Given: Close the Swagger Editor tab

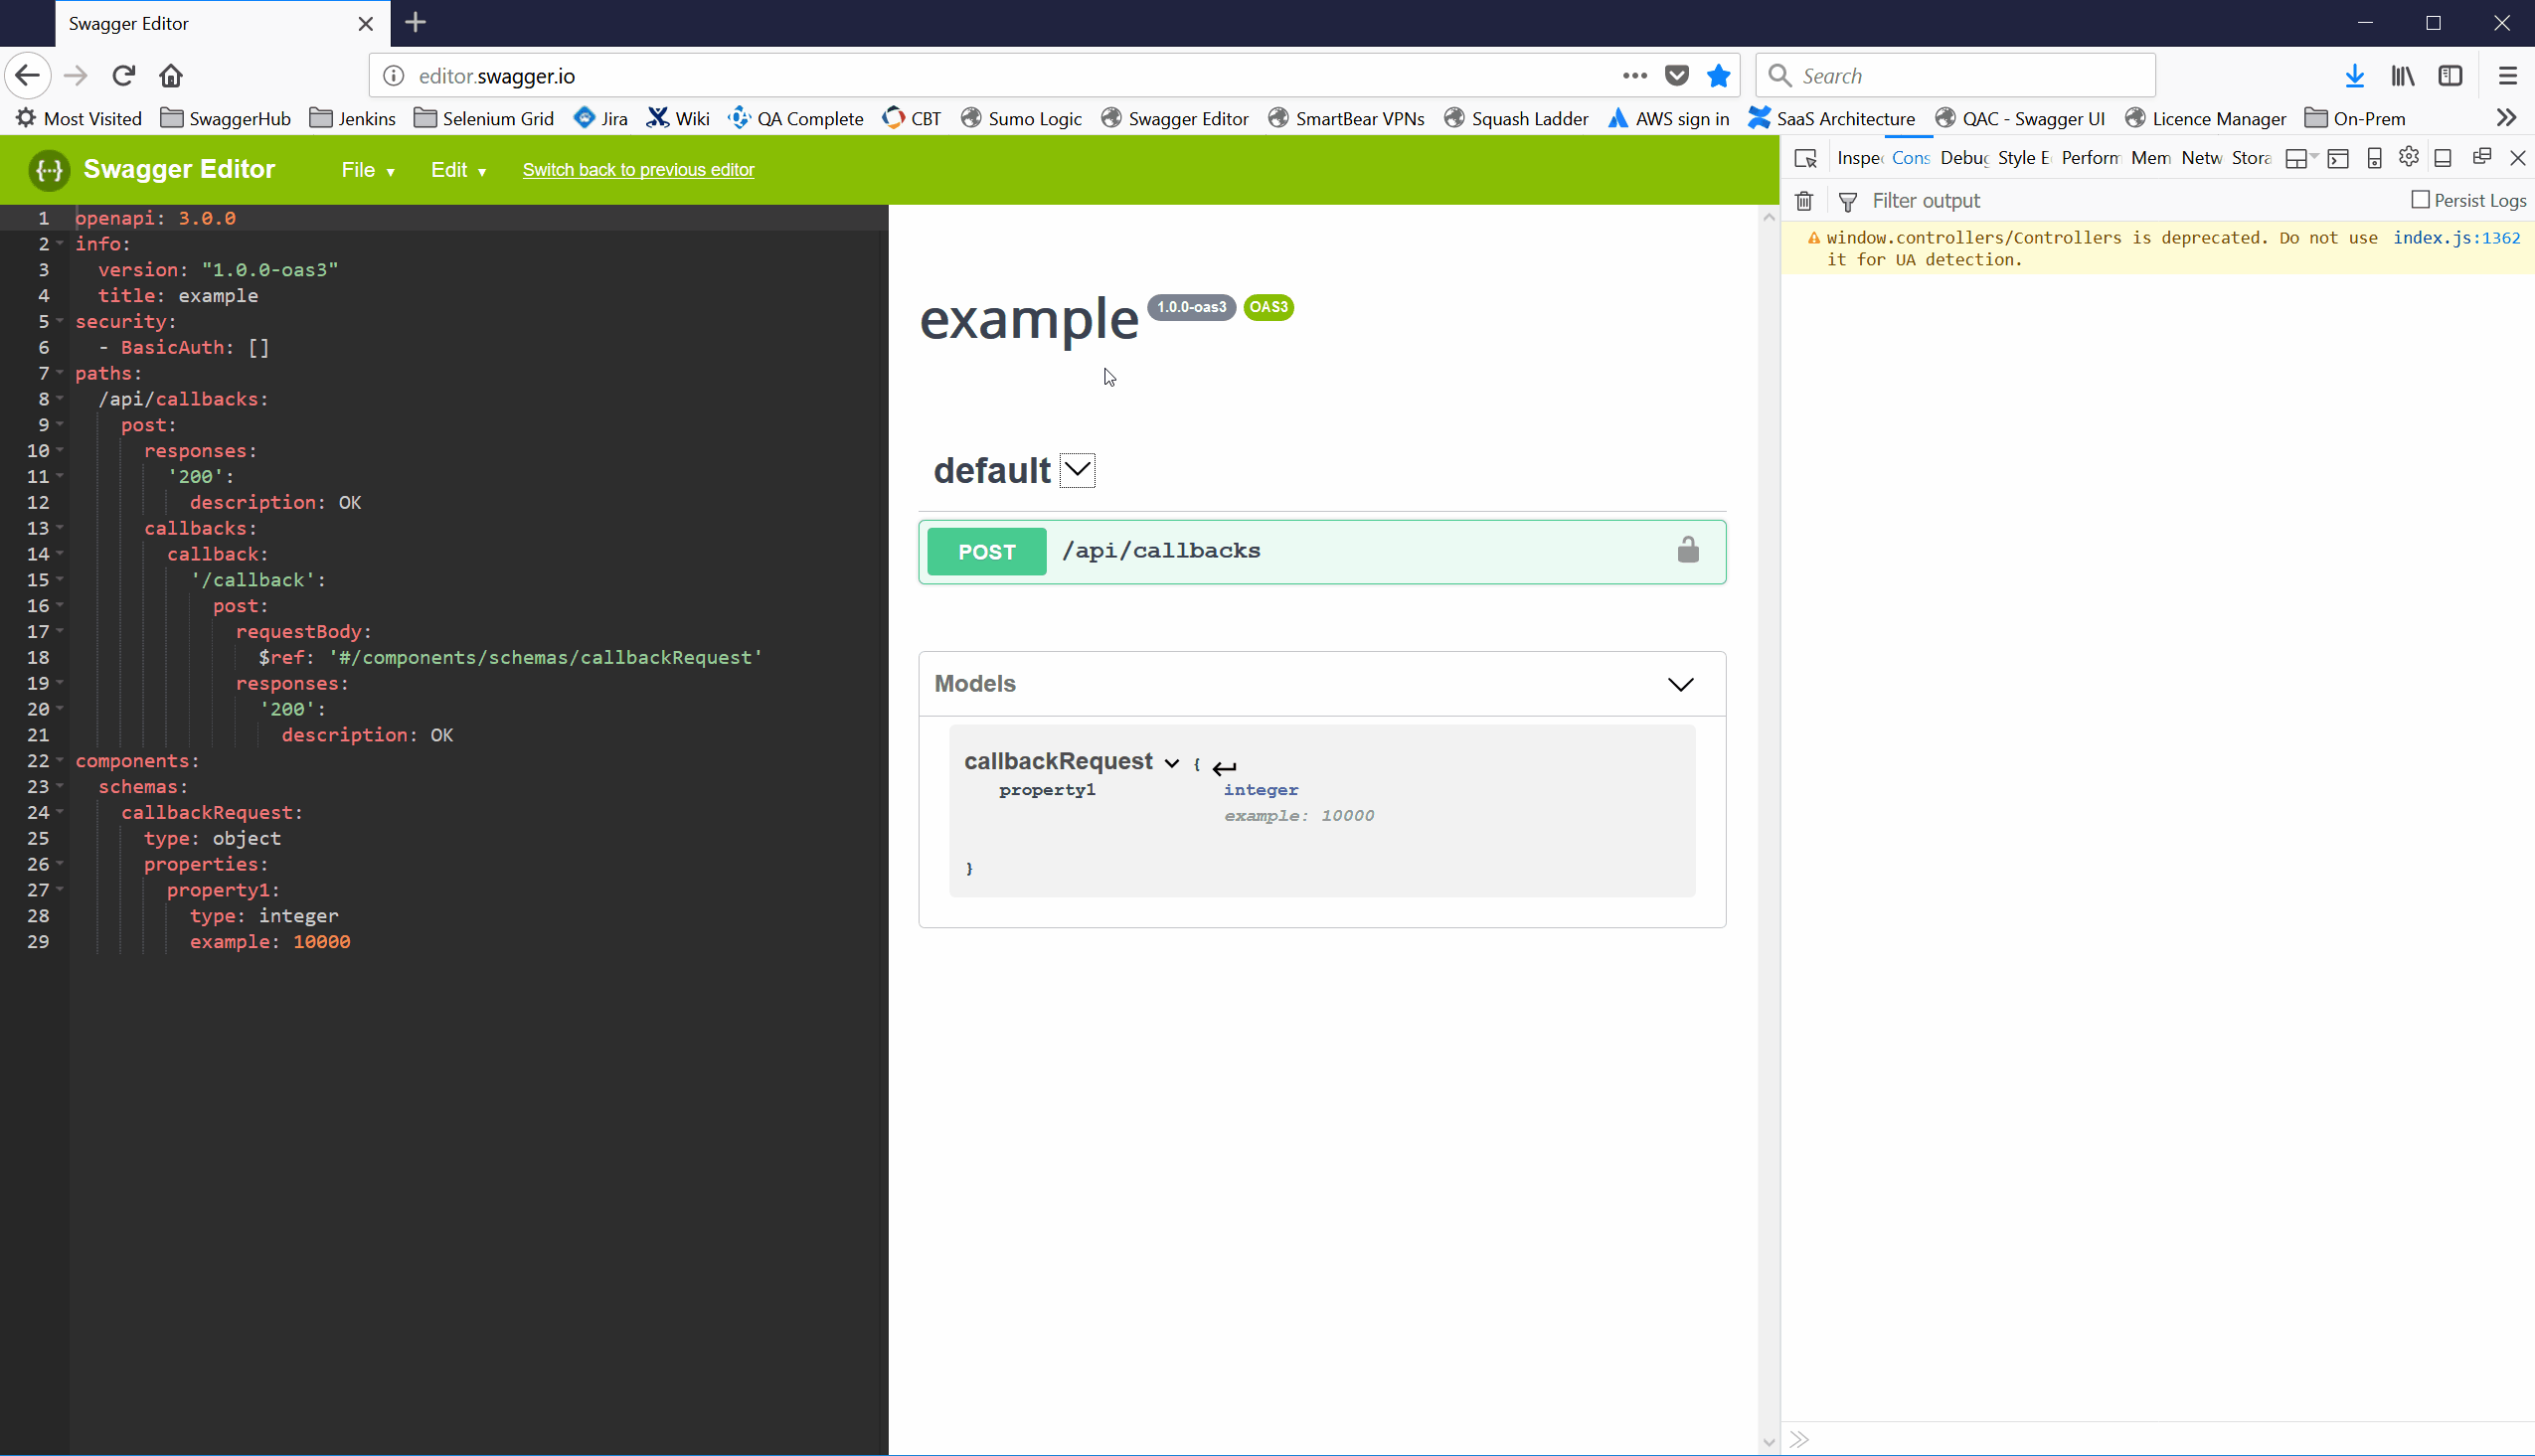Looking at the screenshot, I should point(365,23).
